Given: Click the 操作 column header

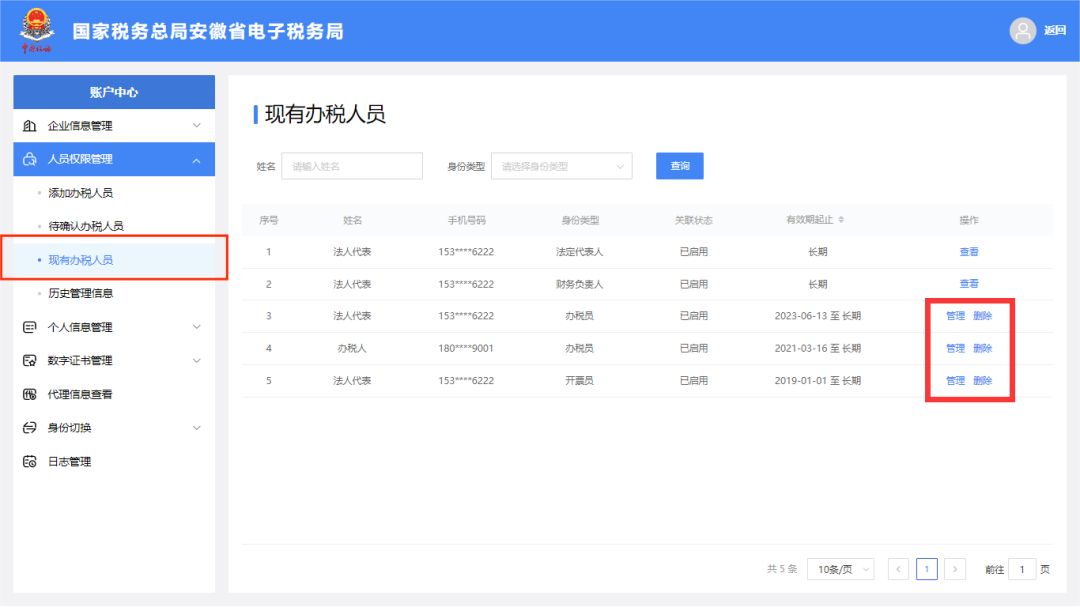Looking at the screenshot, I should tap(969, 220).
